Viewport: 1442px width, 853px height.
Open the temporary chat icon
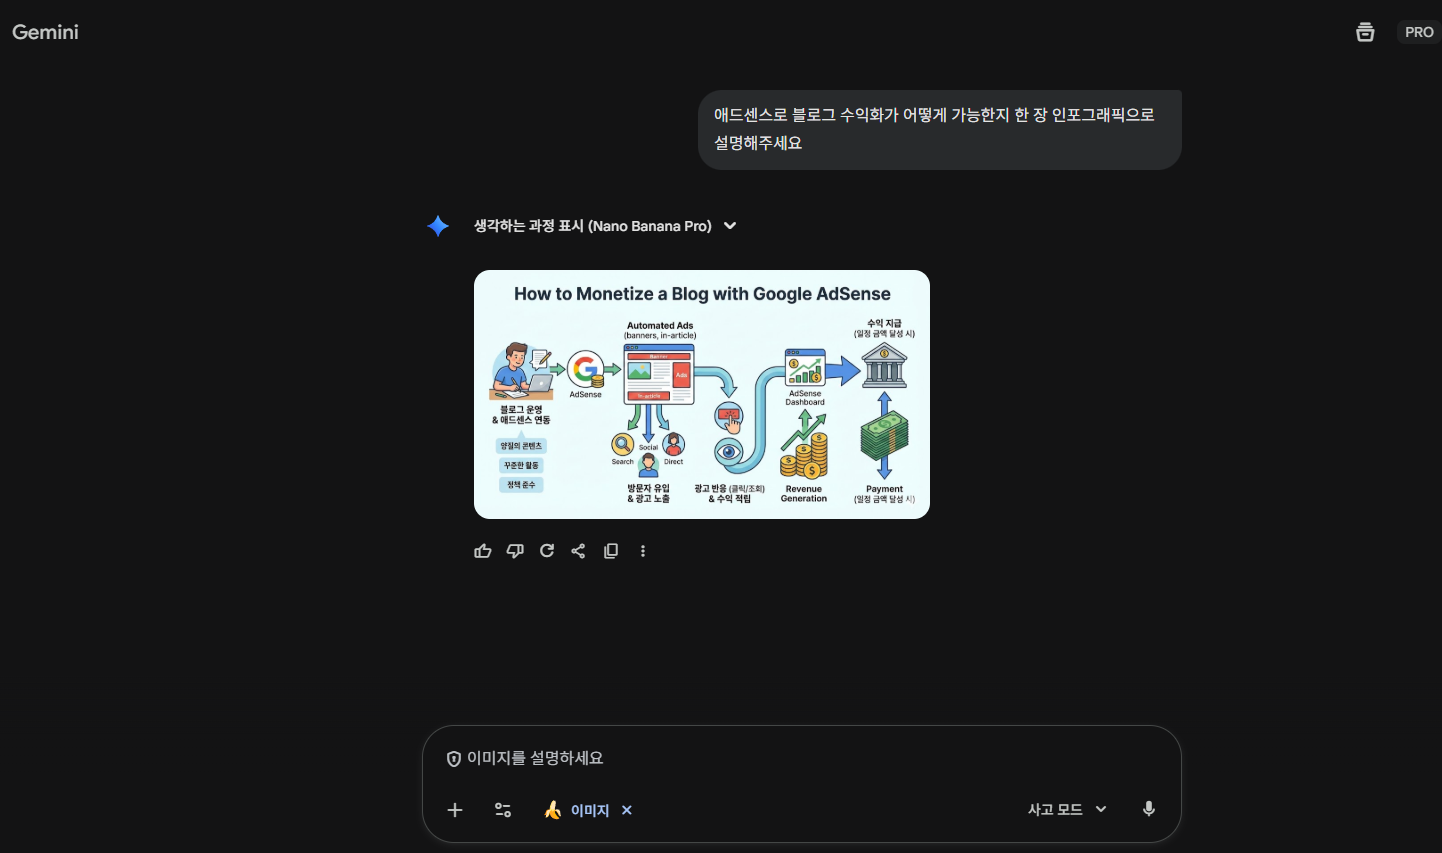pyautogui.click(x=1365, y=32)
